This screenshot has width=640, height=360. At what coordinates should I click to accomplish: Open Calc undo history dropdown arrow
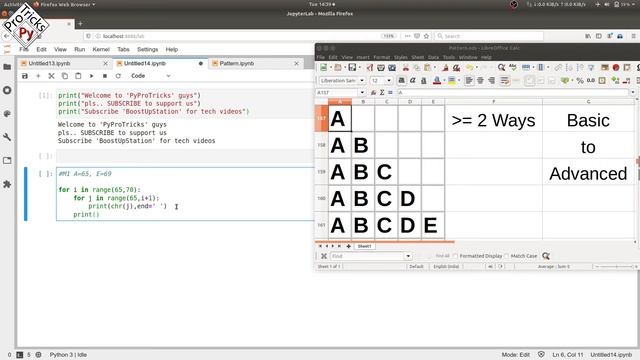point(477,67)
